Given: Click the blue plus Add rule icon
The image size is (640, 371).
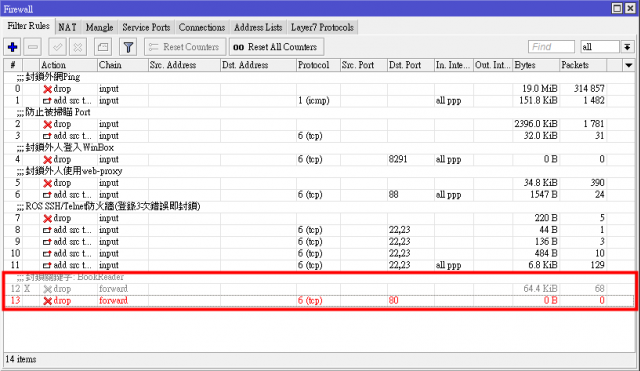Looking at the screenshot, I should tap(12, 47).
